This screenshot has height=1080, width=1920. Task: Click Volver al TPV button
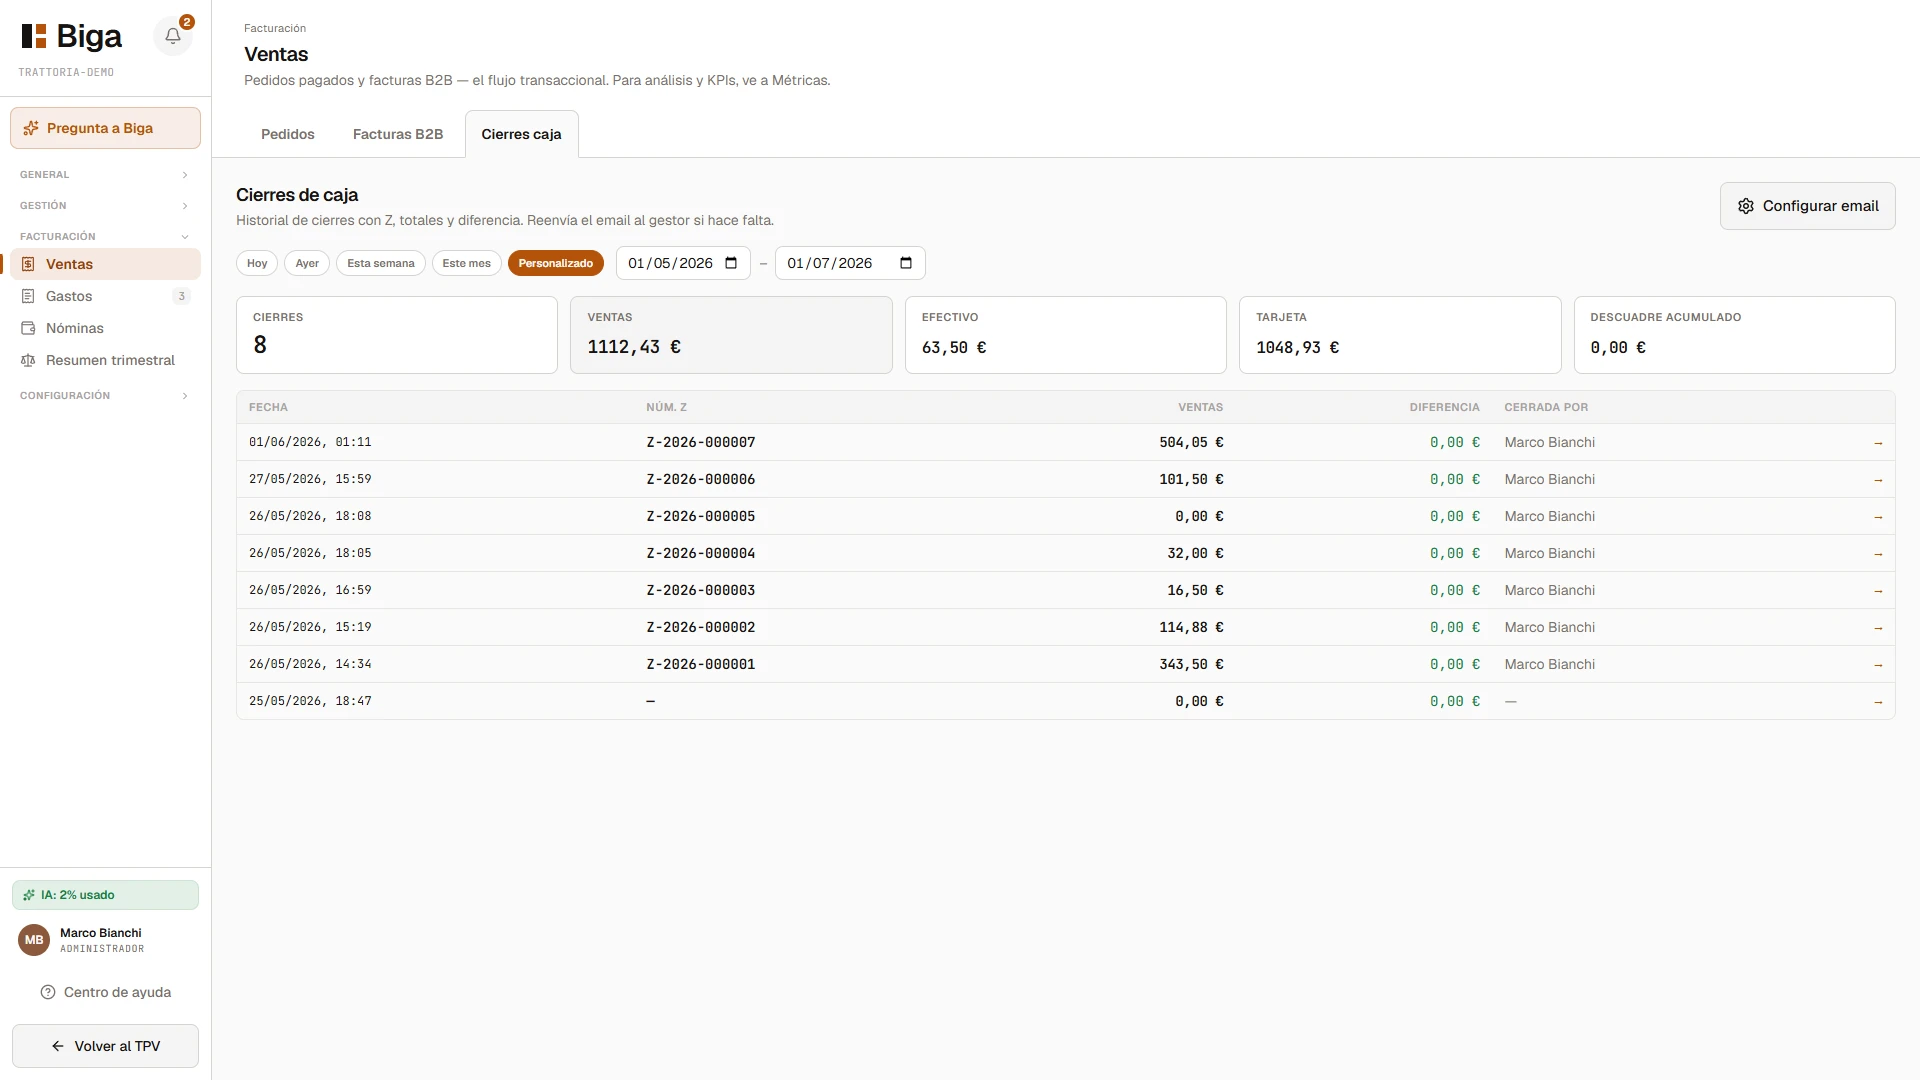click(x=105, y=1046)
